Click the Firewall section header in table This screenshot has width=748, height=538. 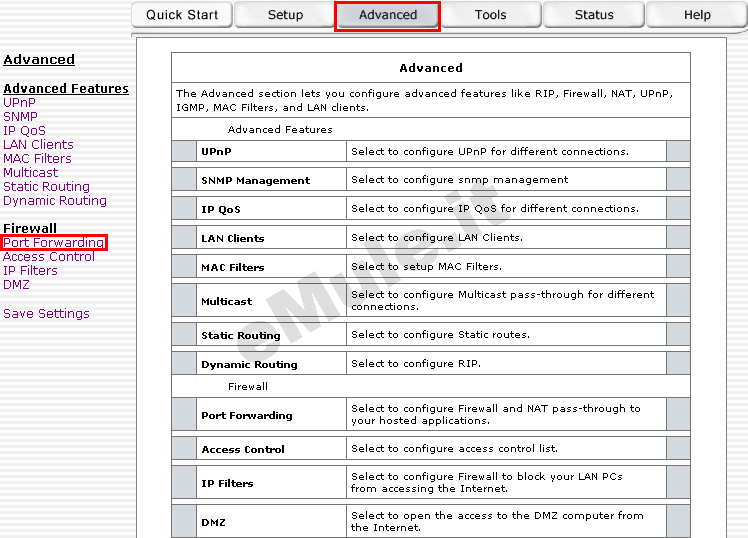tap(248, 387)
